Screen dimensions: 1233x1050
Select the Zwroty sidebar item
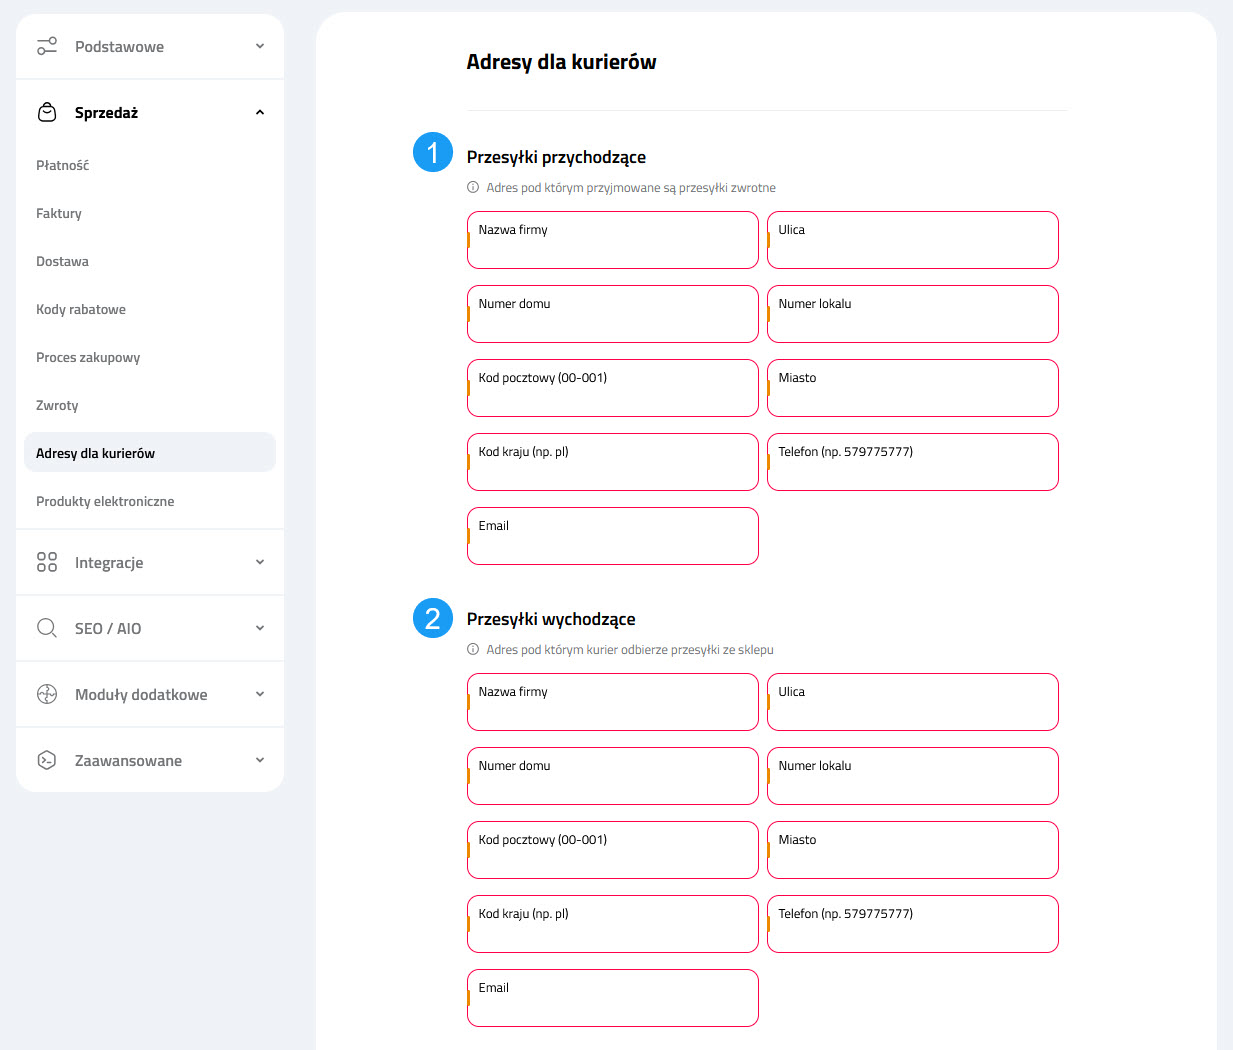[57, 405]
